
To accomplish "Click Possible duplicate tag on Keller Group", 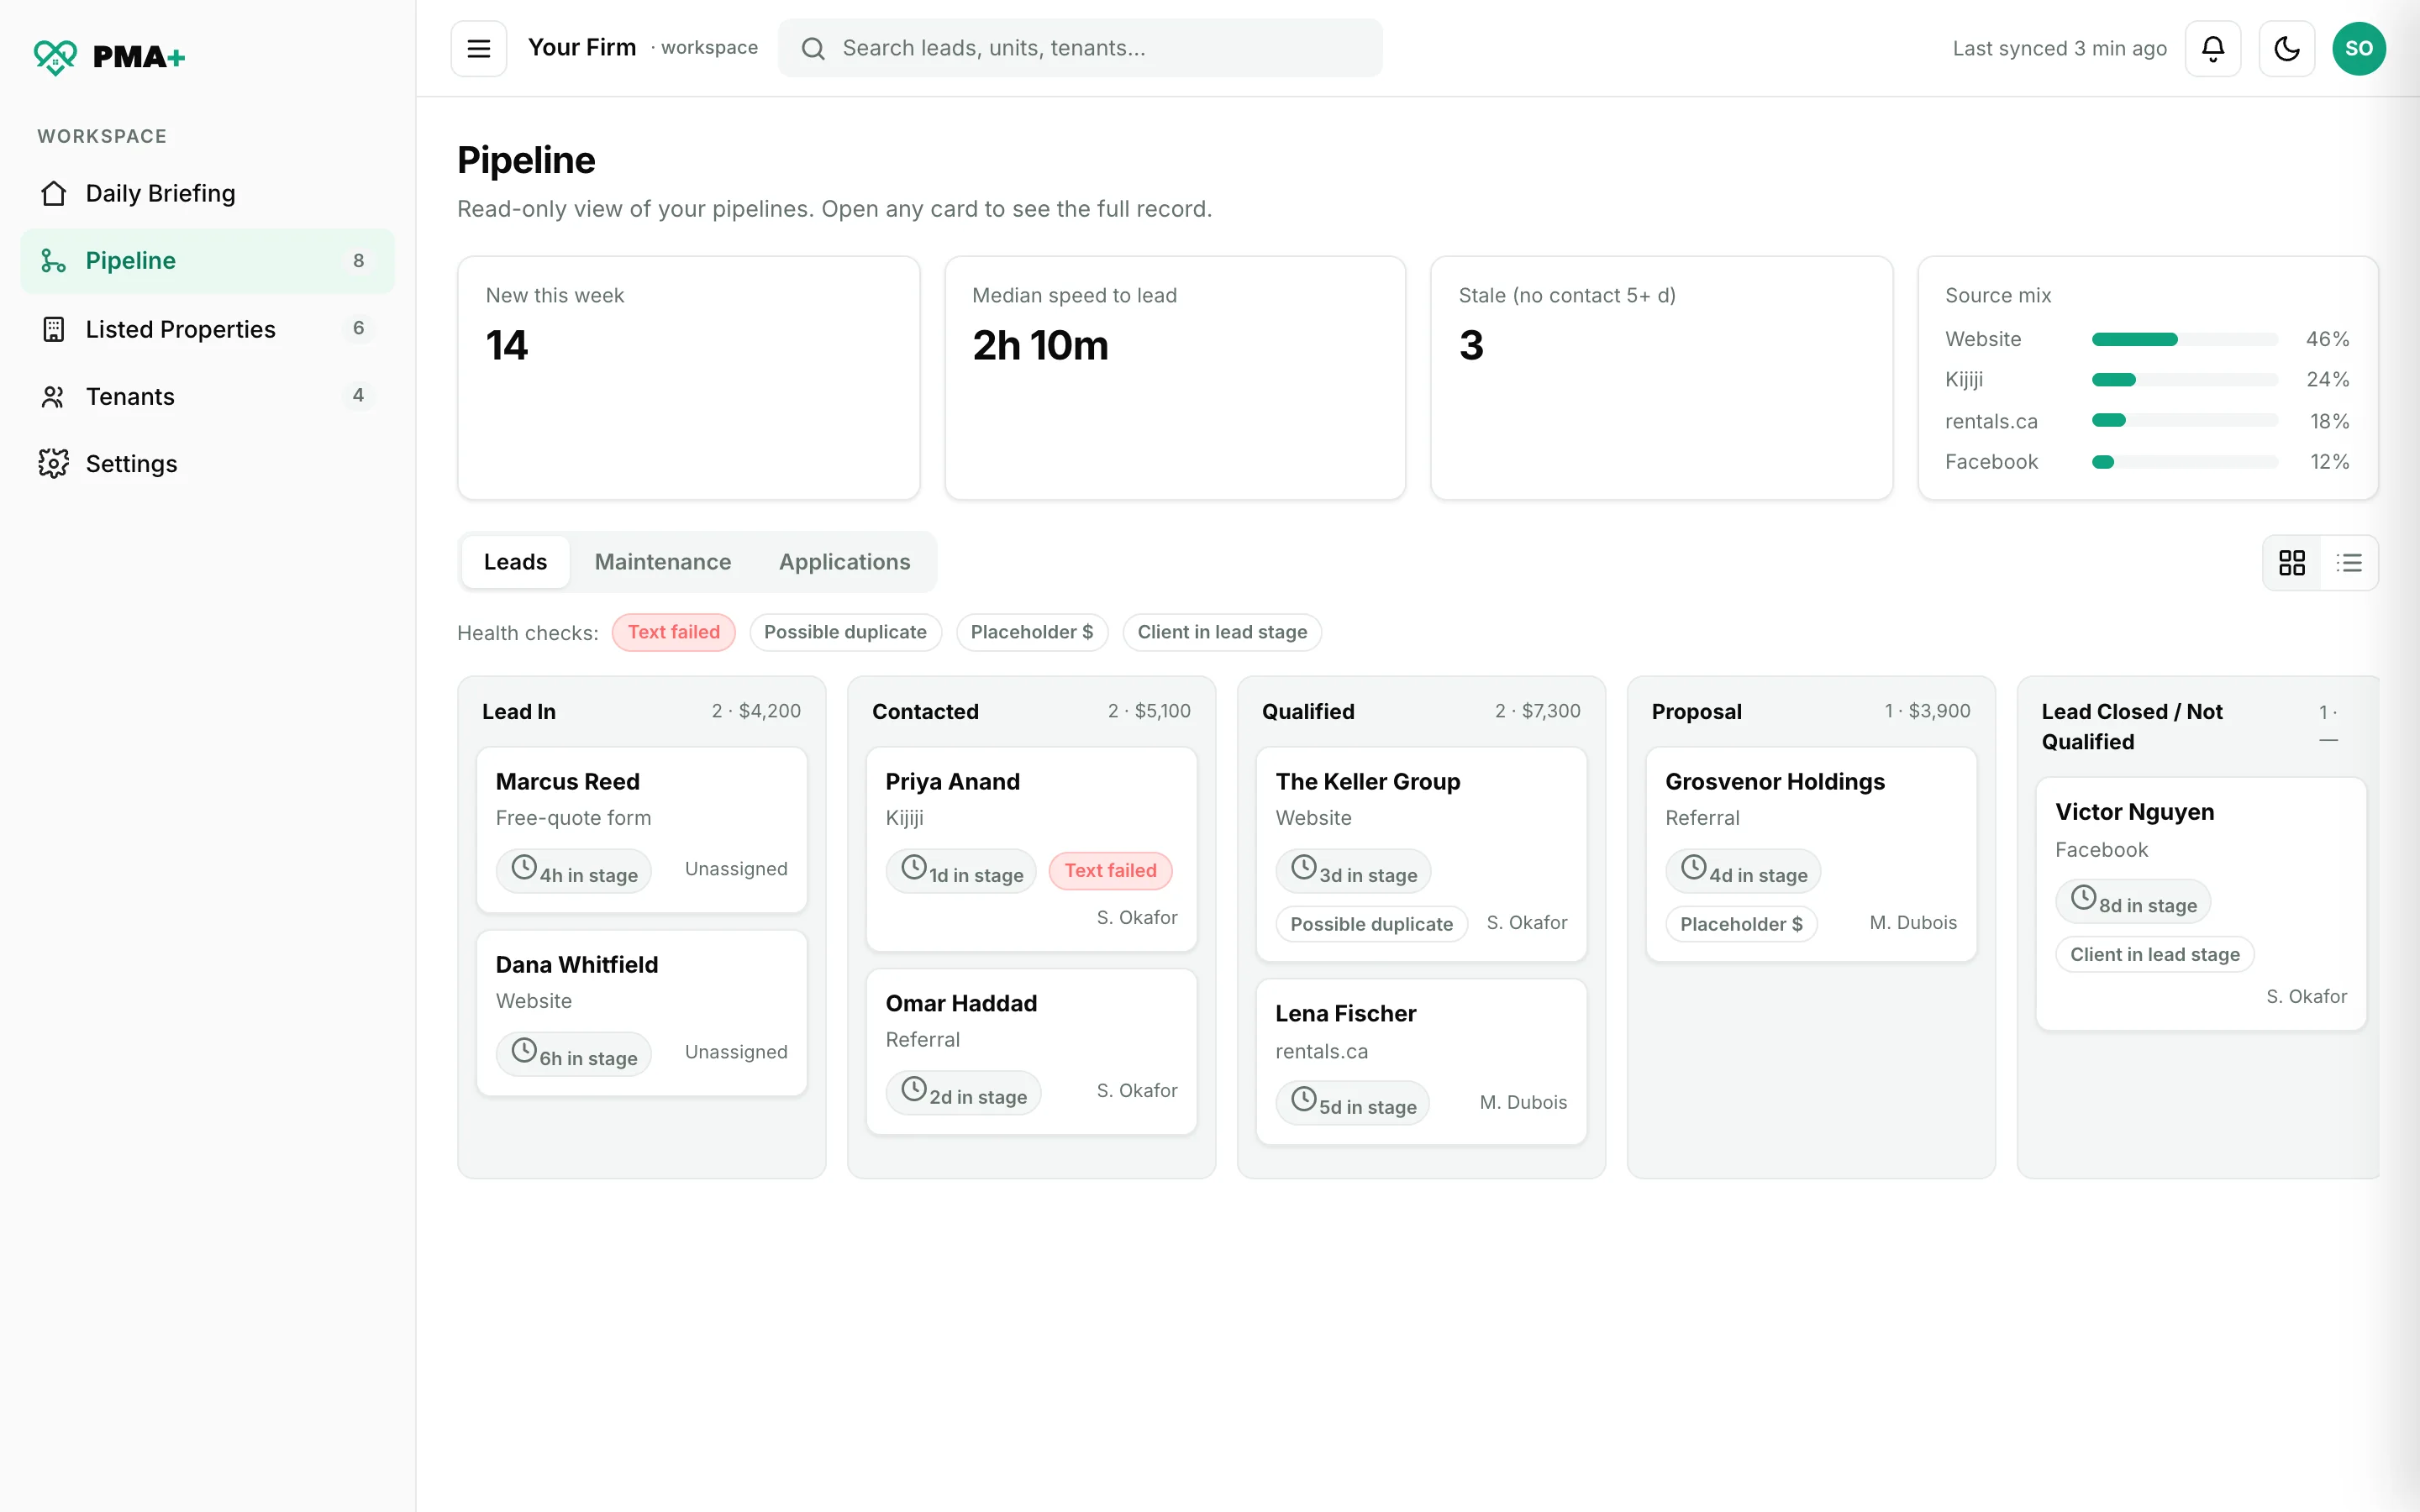I will tap(1371, 924).
